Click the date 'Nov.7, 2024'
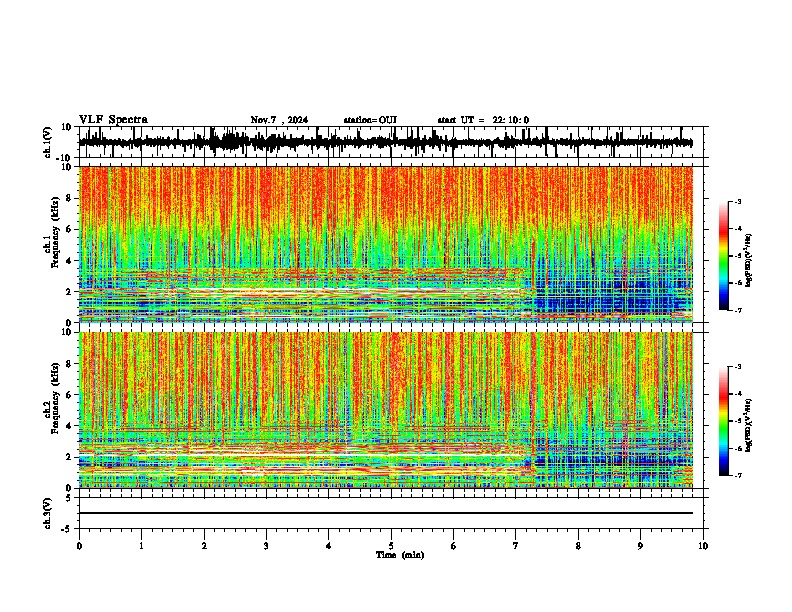The height and width of the screenshot is (612, 792). coord(279,120)
